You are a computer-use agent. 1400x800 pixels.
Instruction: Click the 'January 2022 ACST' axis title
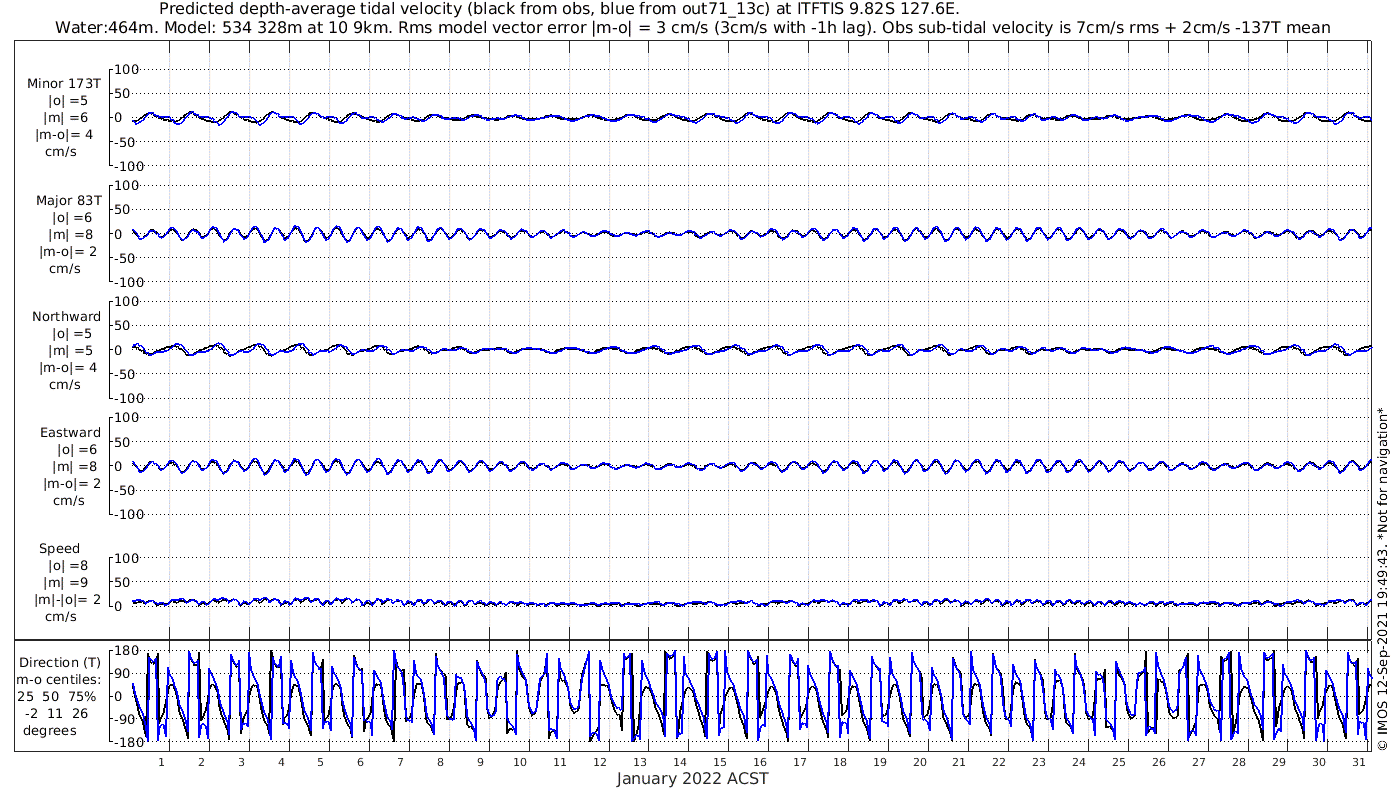(692, 779)
